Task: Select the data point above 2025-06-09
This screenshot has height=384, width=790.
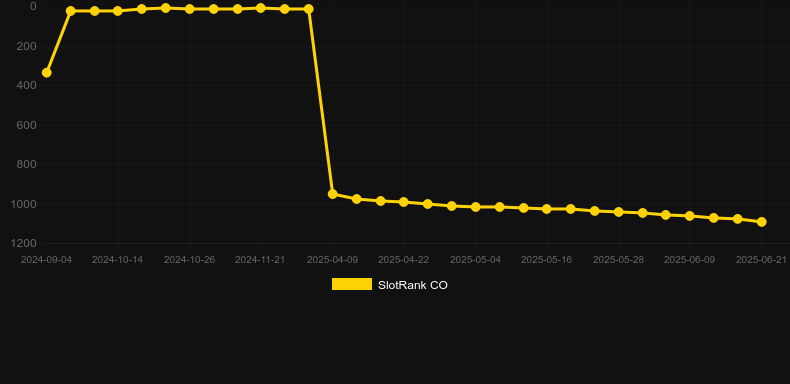Action: tap(690, 216)
